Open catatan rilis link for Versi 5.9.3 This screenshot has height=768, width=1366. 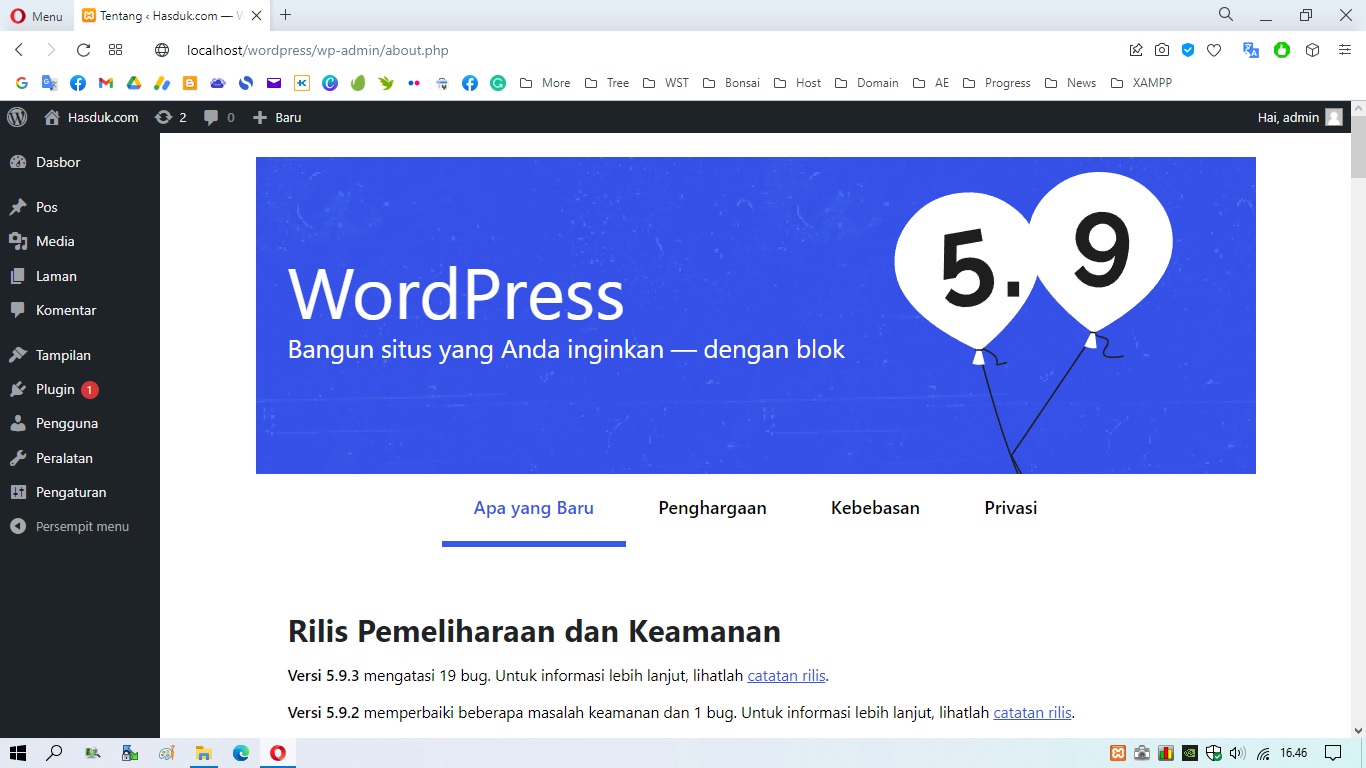(786, 675)
